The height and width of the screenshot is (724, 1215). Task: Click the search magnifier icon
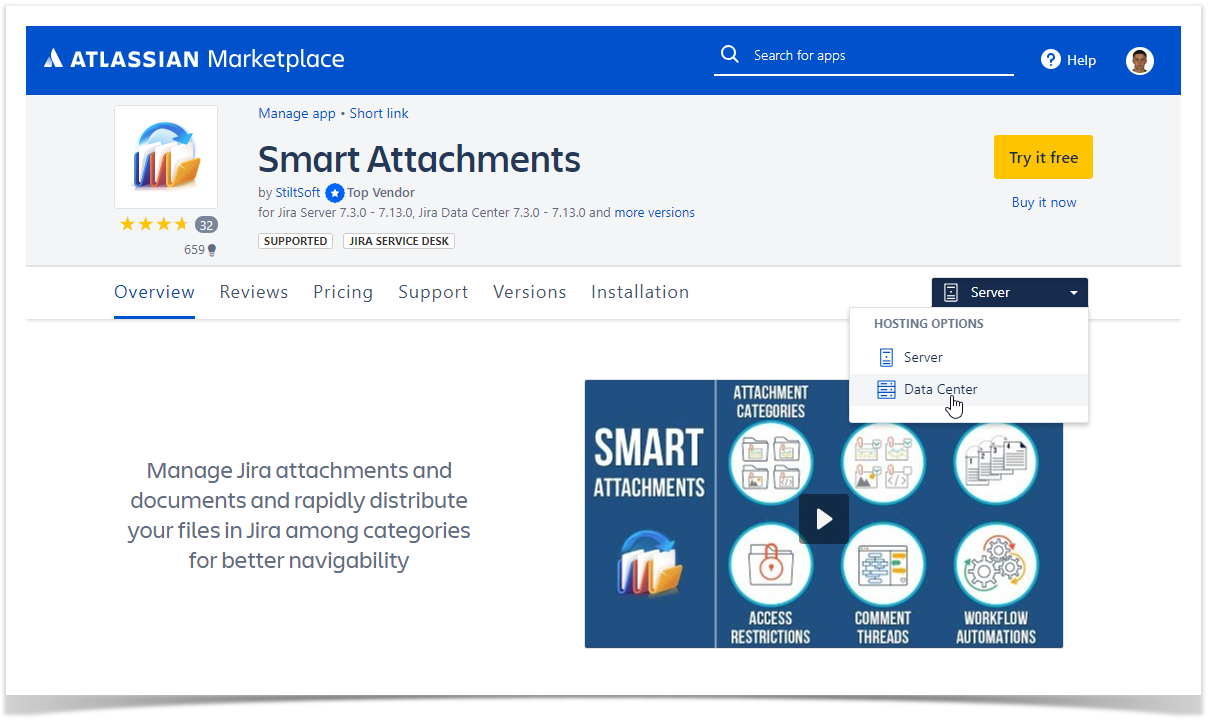click(730, 54)
